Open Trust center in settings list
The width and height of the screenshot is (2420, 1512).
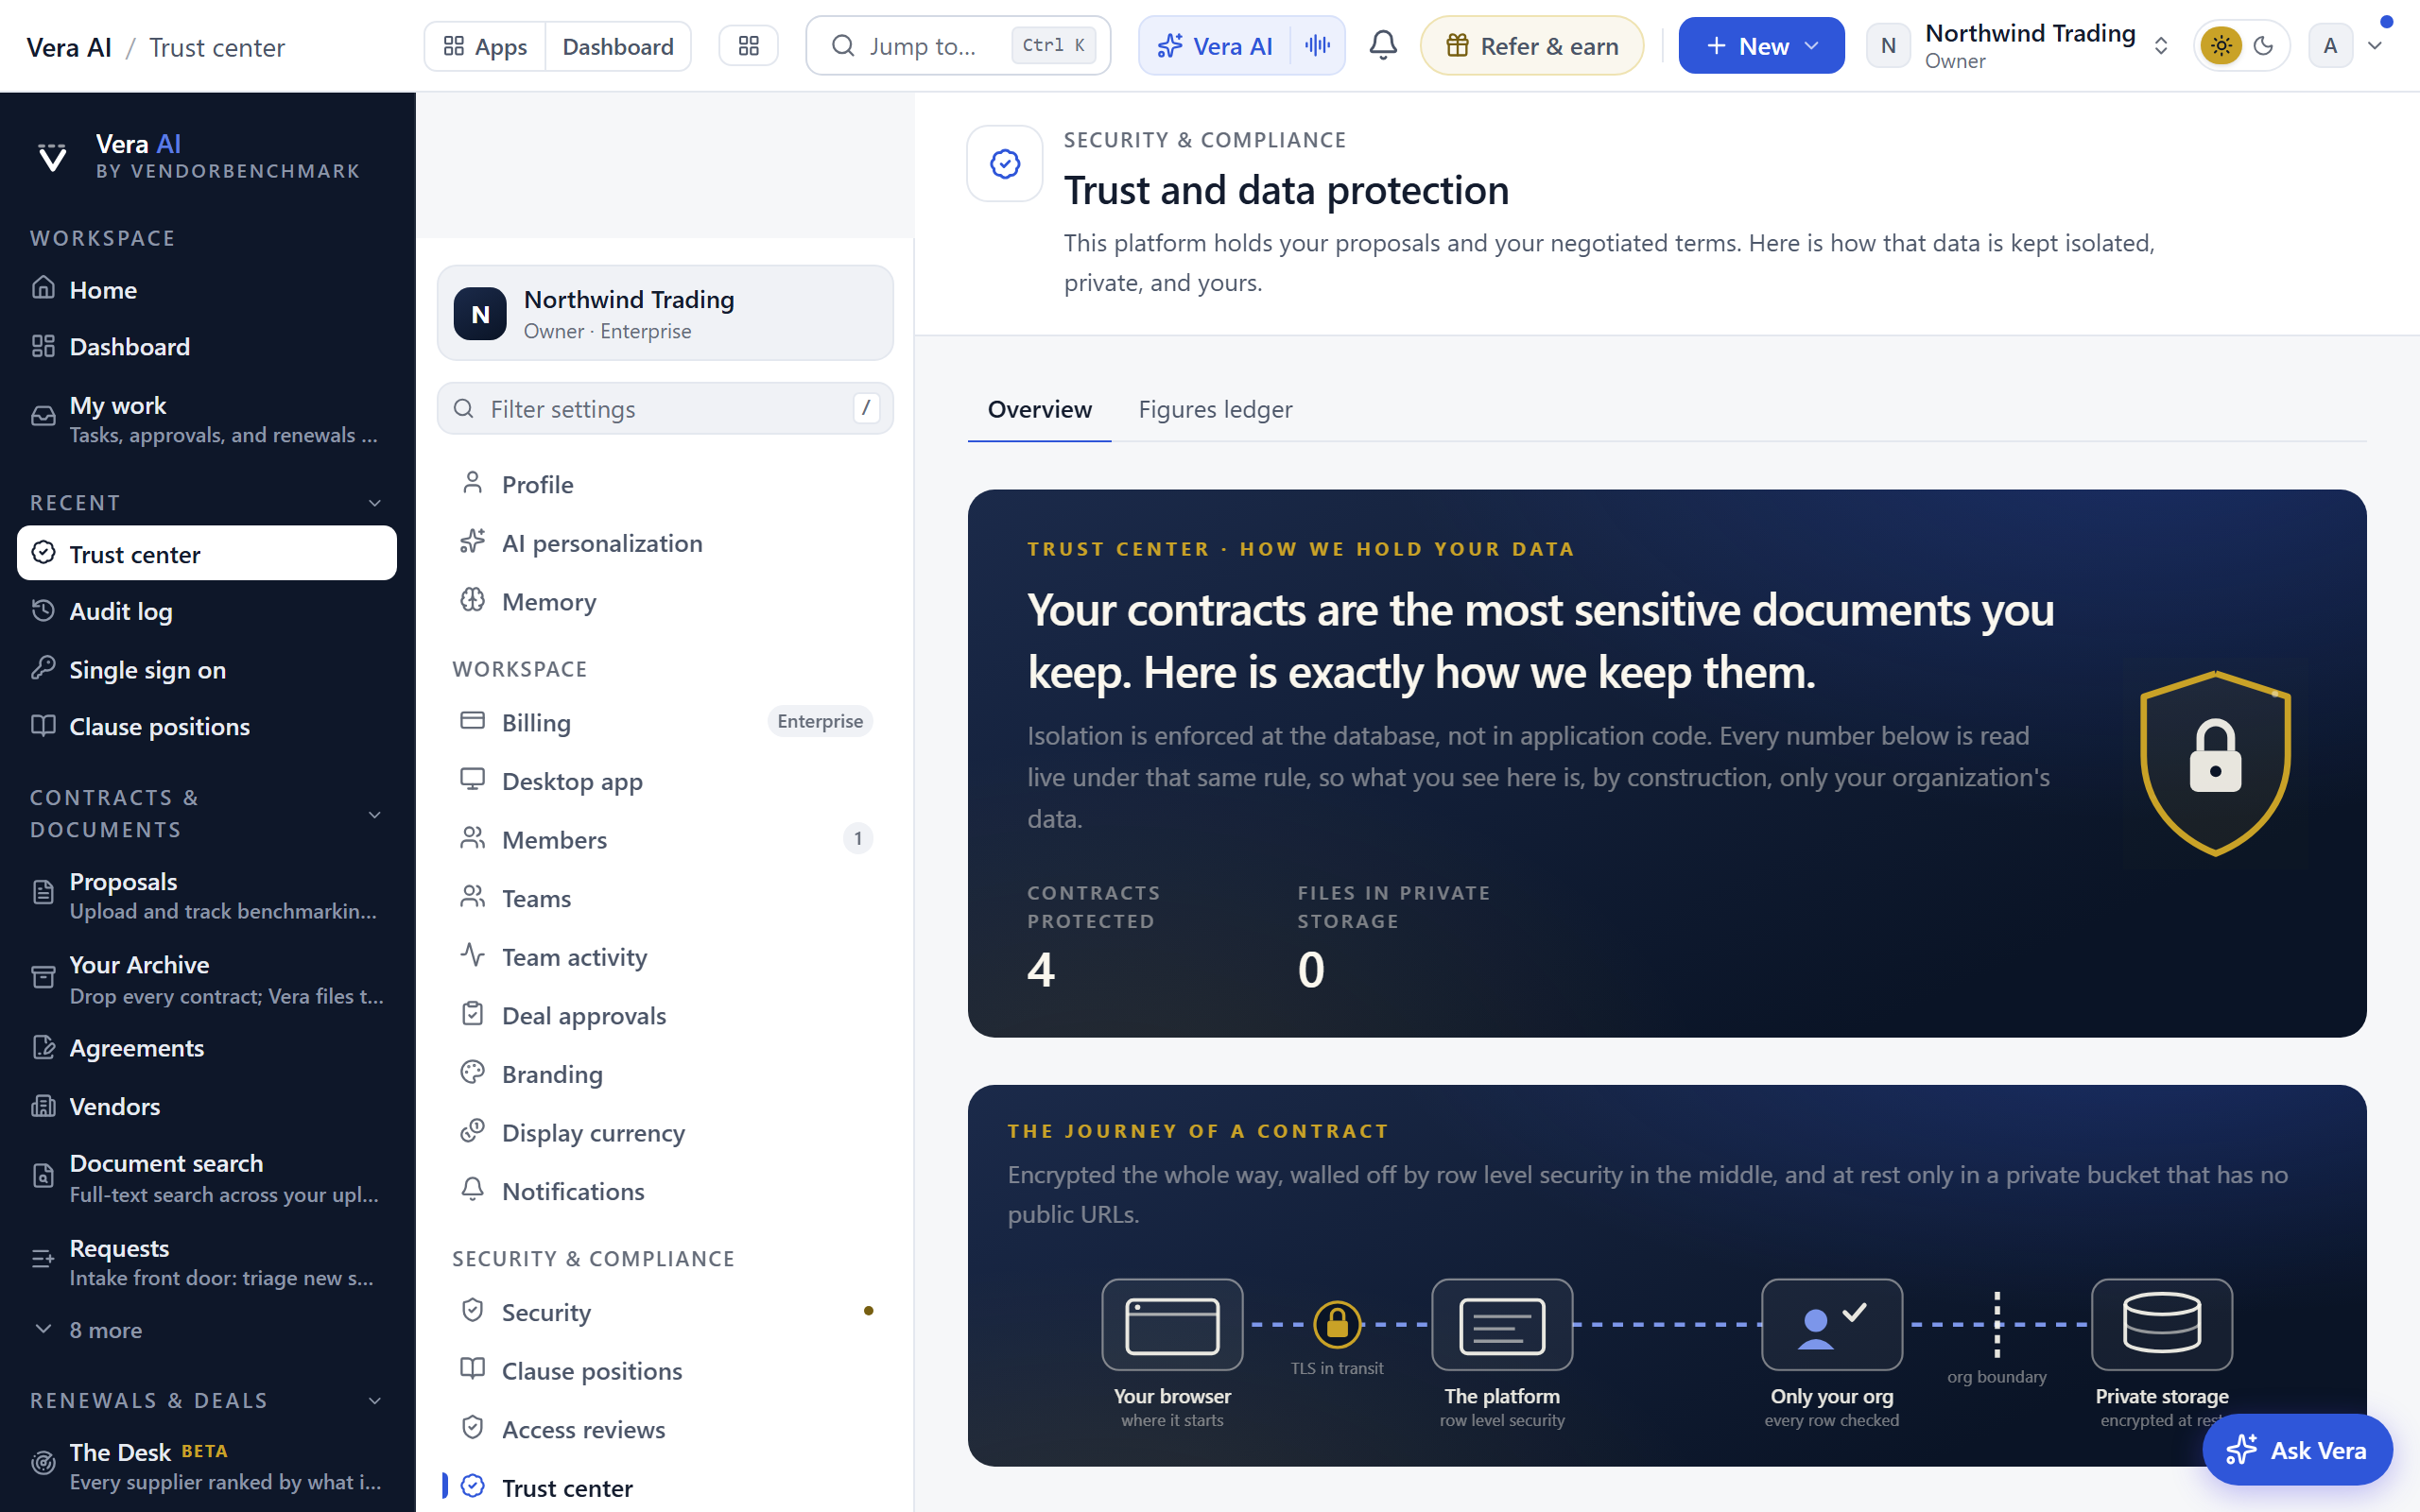665,1487
